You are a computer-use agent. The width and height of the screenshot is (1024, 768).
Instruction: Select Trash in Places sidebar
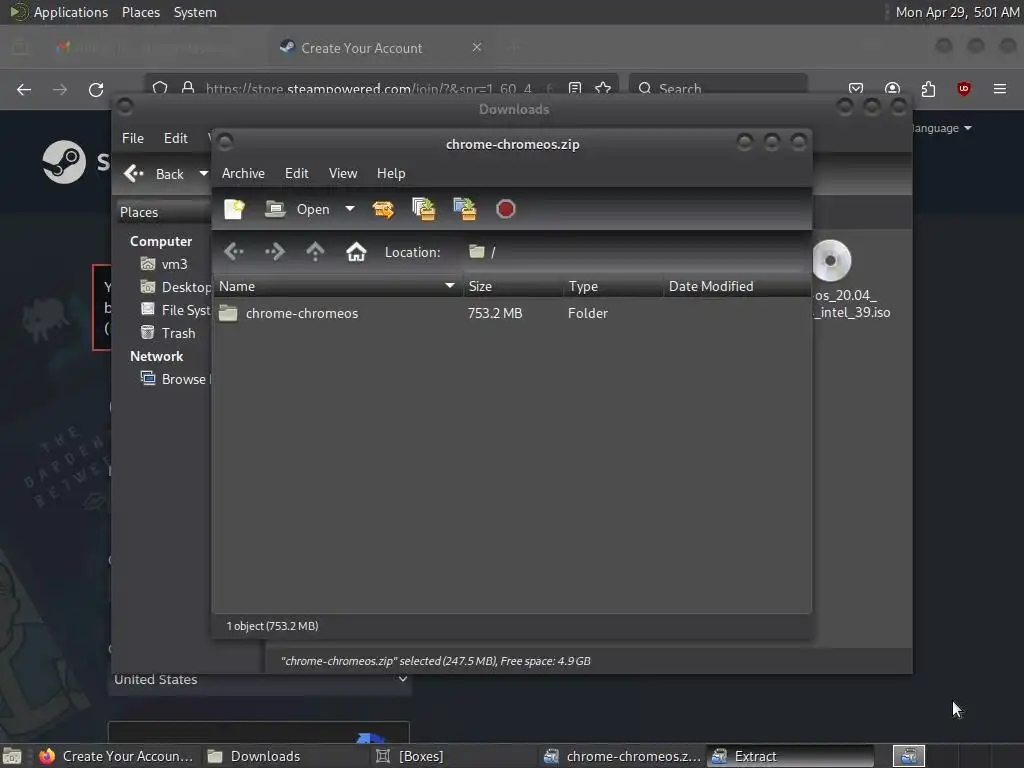[168, 333]
